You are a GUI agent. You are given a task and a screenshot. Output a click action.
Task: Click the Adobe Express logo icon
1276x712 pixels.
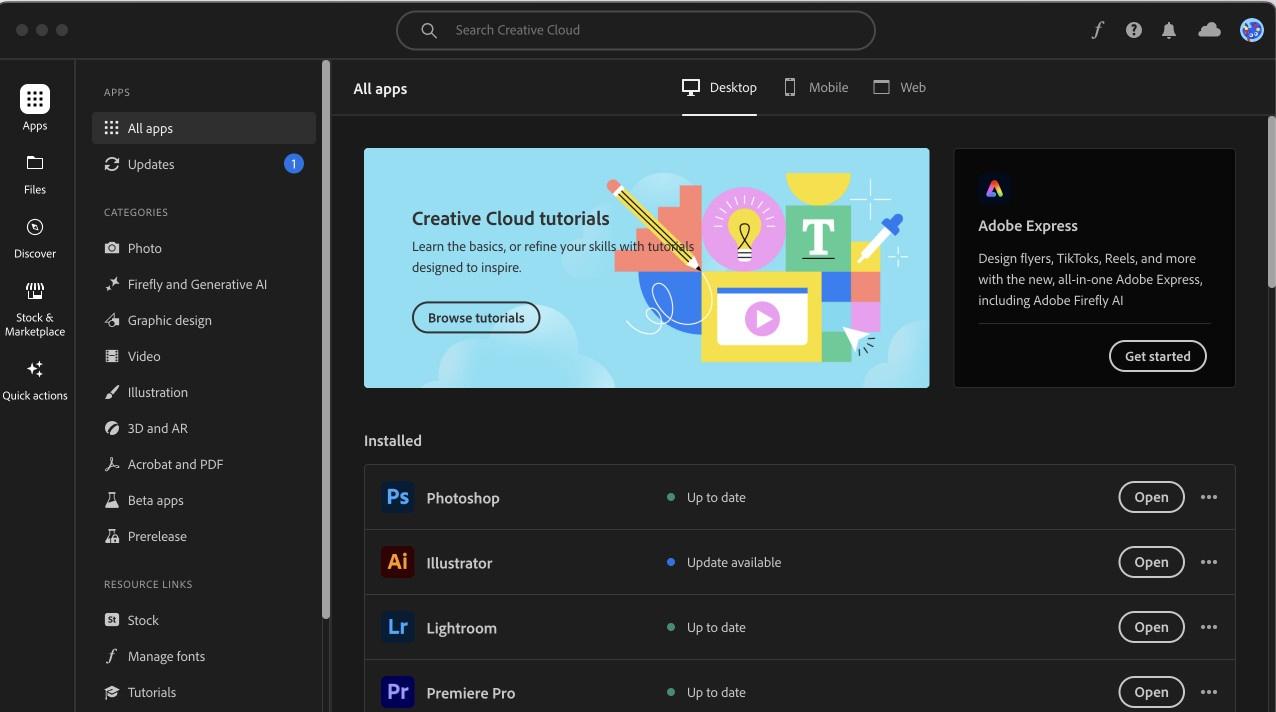pos(994,188)
